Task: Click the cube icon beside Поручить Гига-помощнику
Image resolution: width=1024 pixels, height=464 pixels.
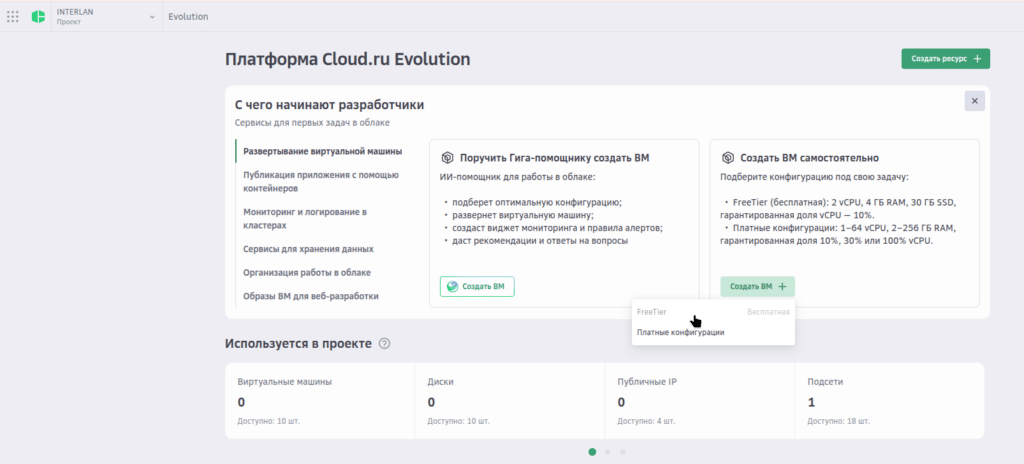Action: 447,158
